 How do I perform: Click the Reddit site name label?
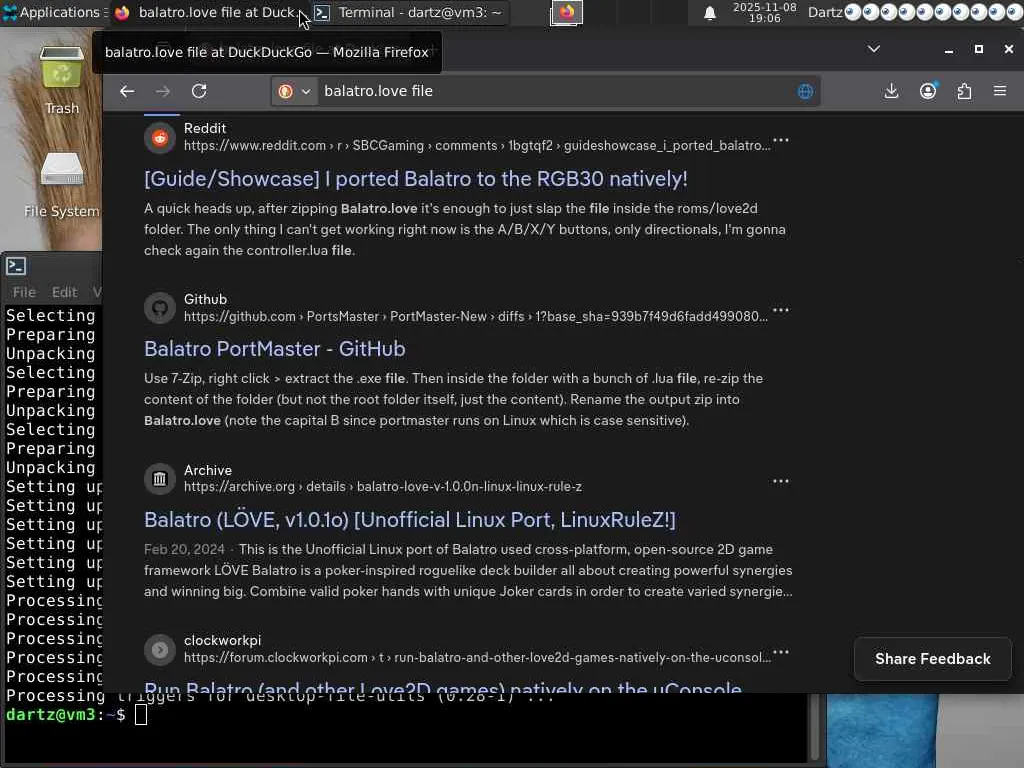pyautogui.click(x=204, y=129)
